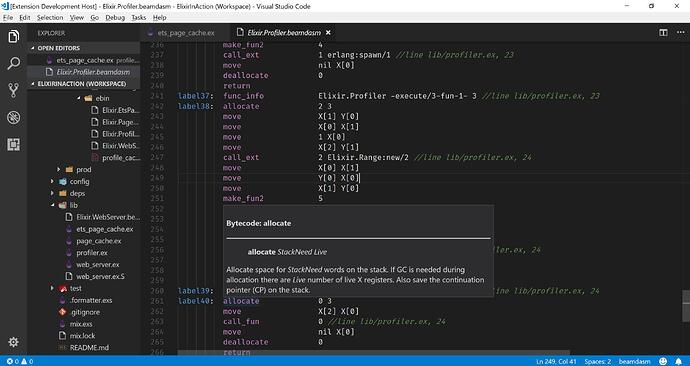Screen dimensions: 690x366
Task: Expand the prod folder
Action: [84, 169]
